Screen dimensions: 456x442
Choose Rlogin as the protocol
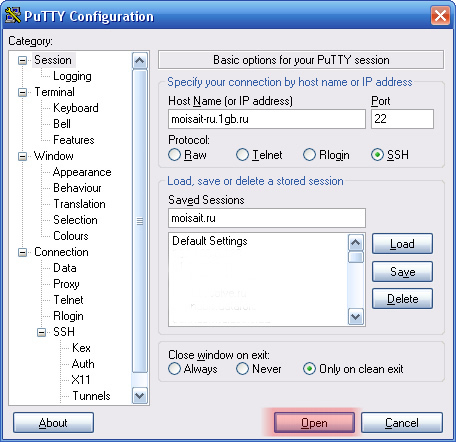309,155
